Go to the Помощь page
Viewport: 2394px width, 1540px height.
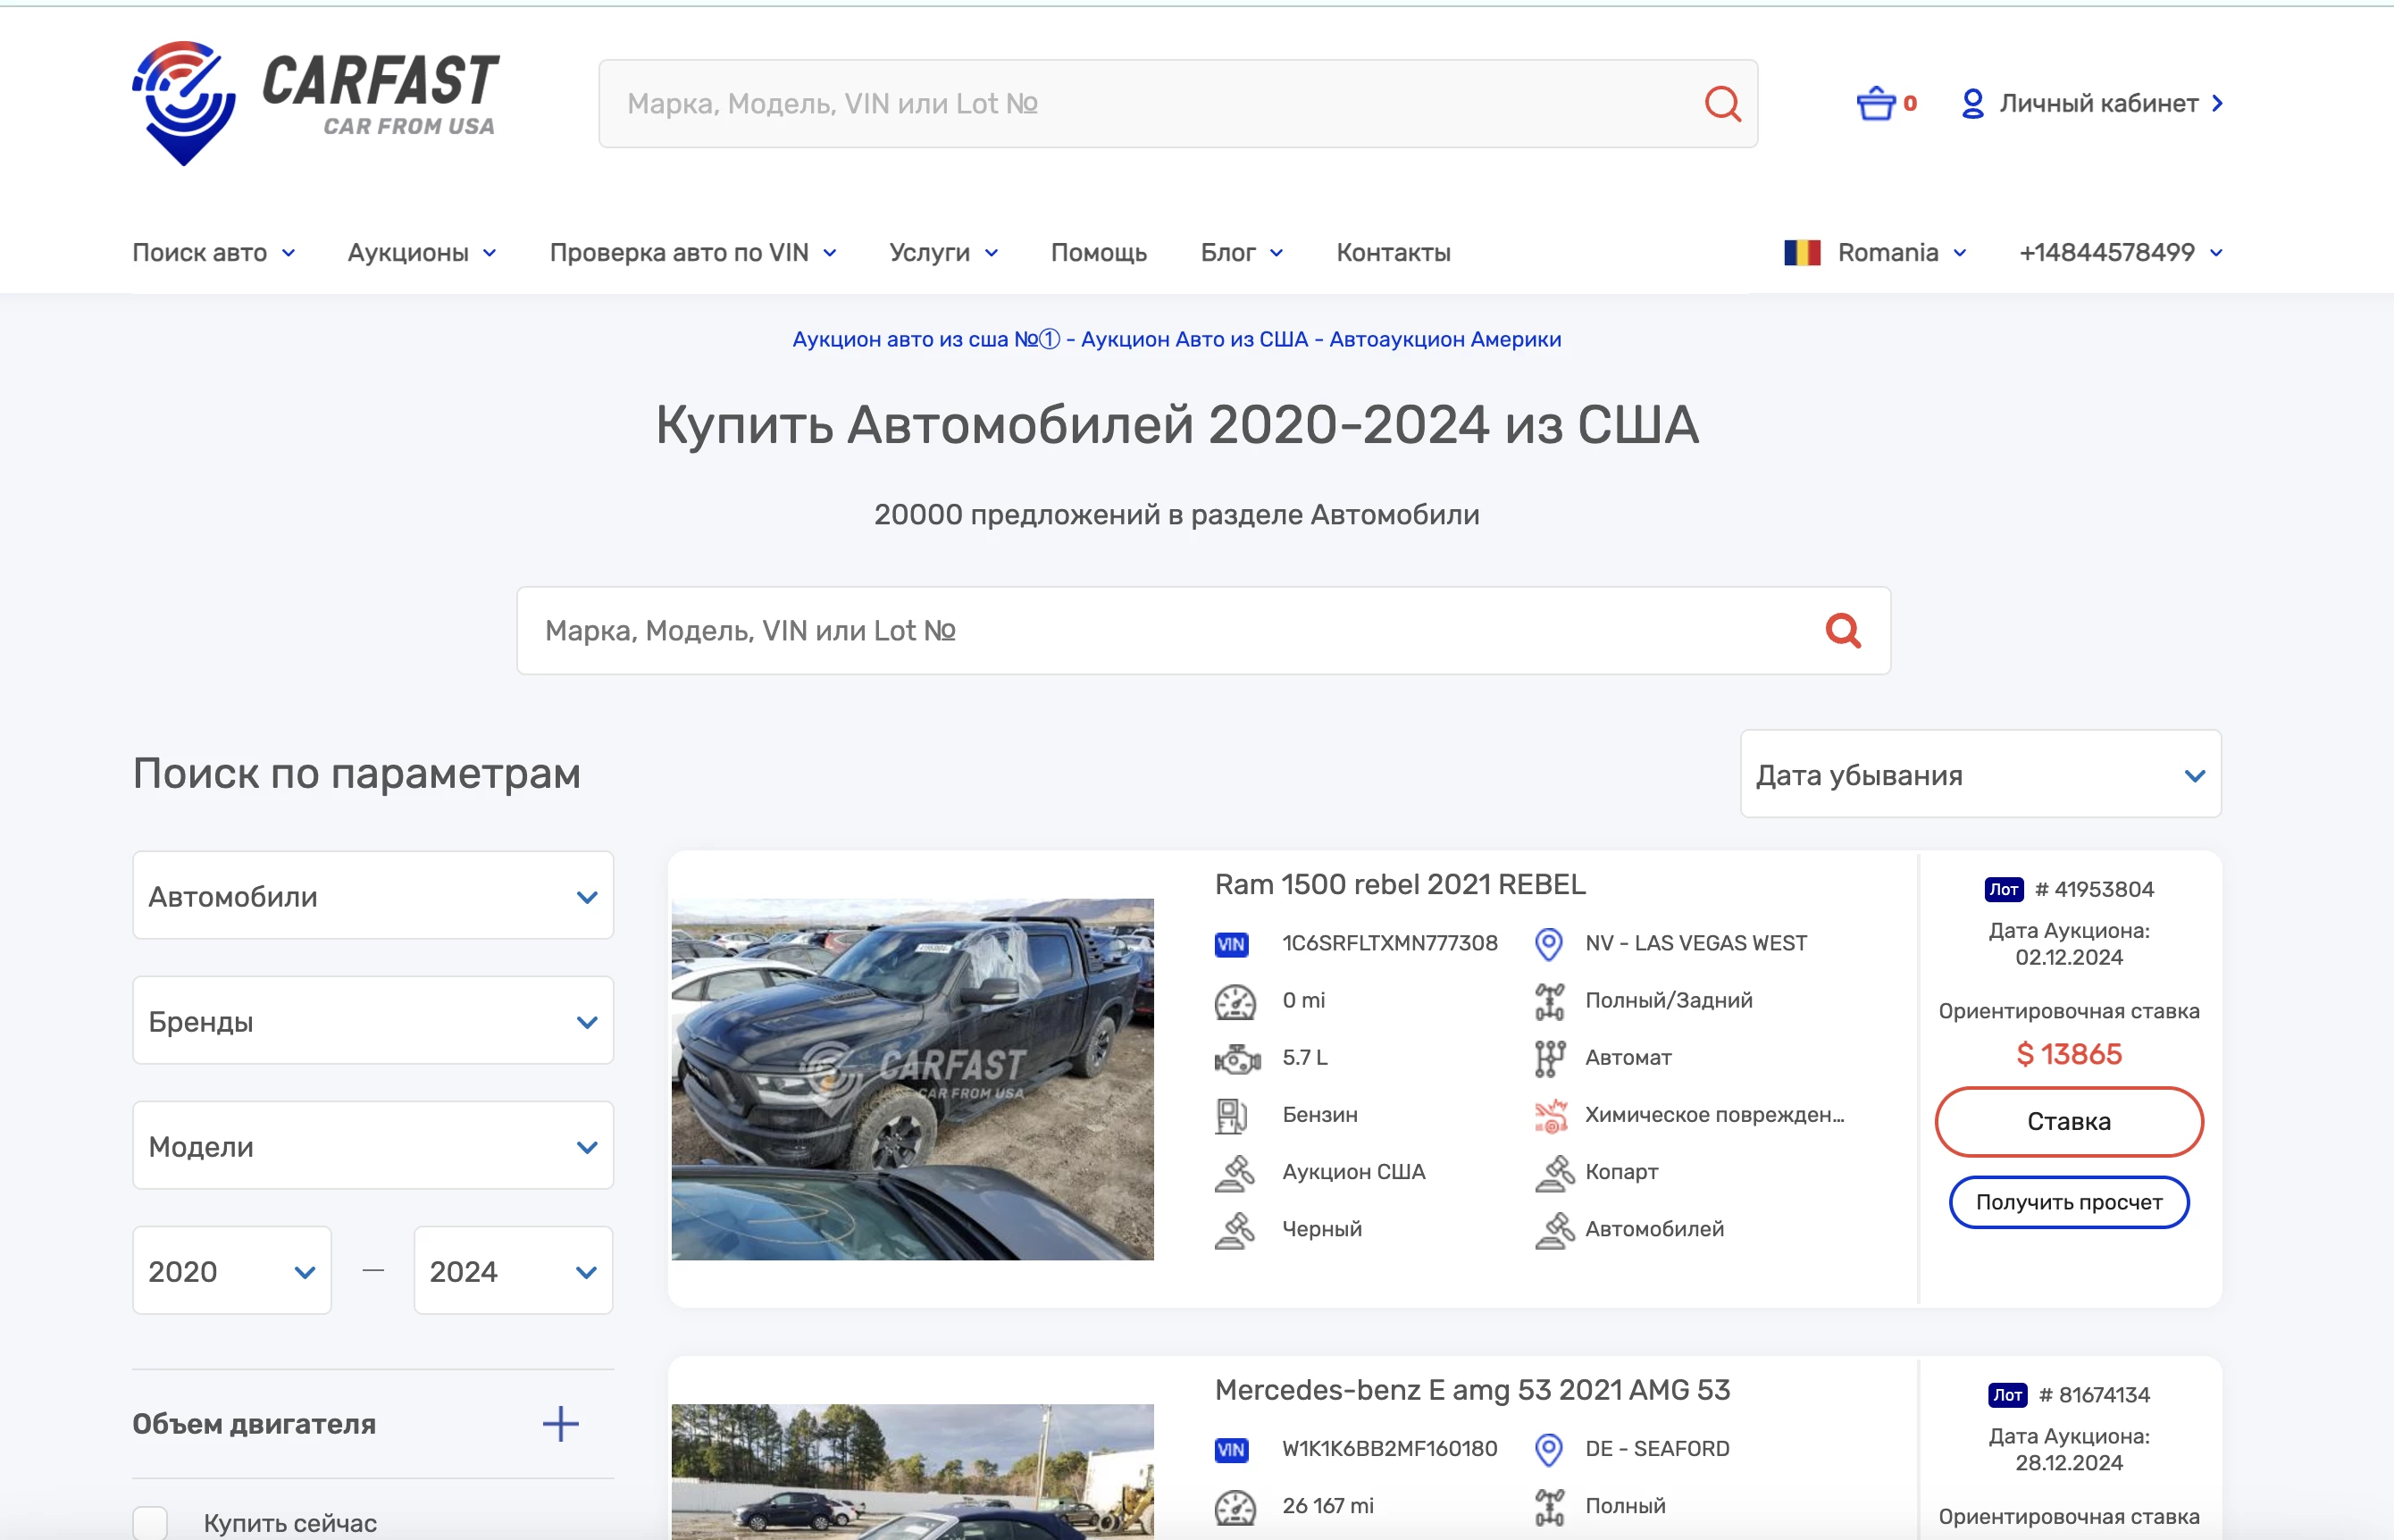(x=1098, y=252)
